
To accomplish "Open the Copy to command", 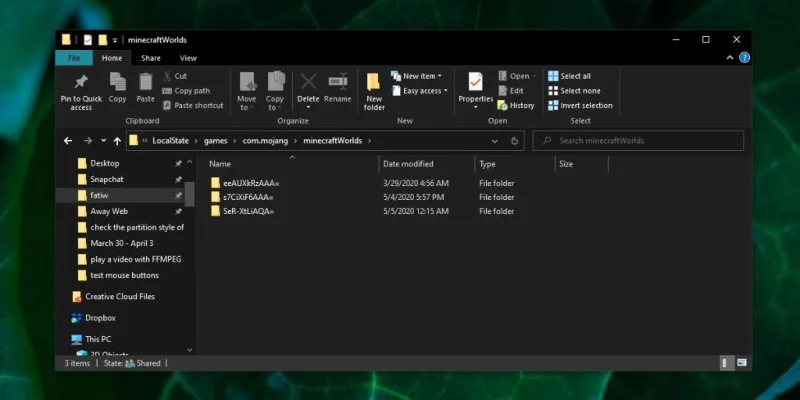I will click(275, 91).
